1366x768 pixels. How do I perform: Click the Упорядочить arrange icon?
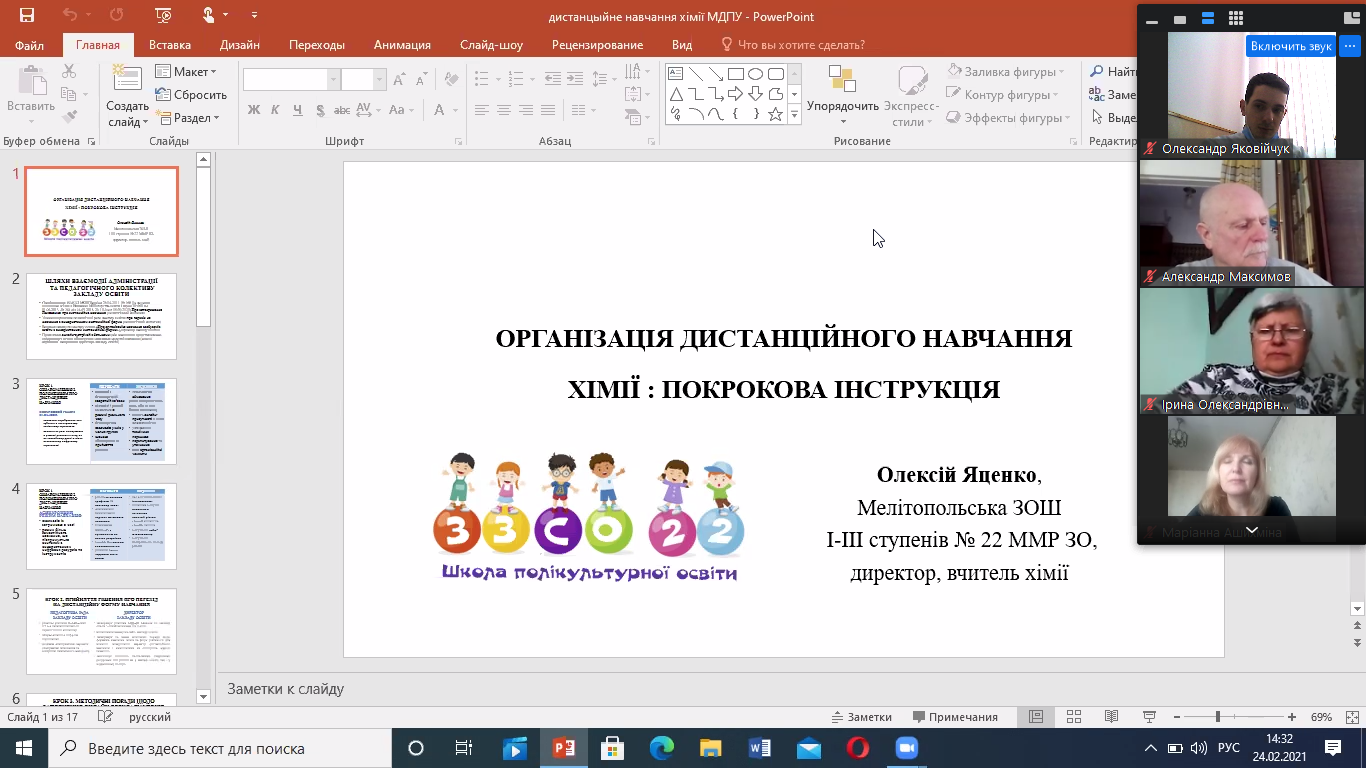(842, 80)
